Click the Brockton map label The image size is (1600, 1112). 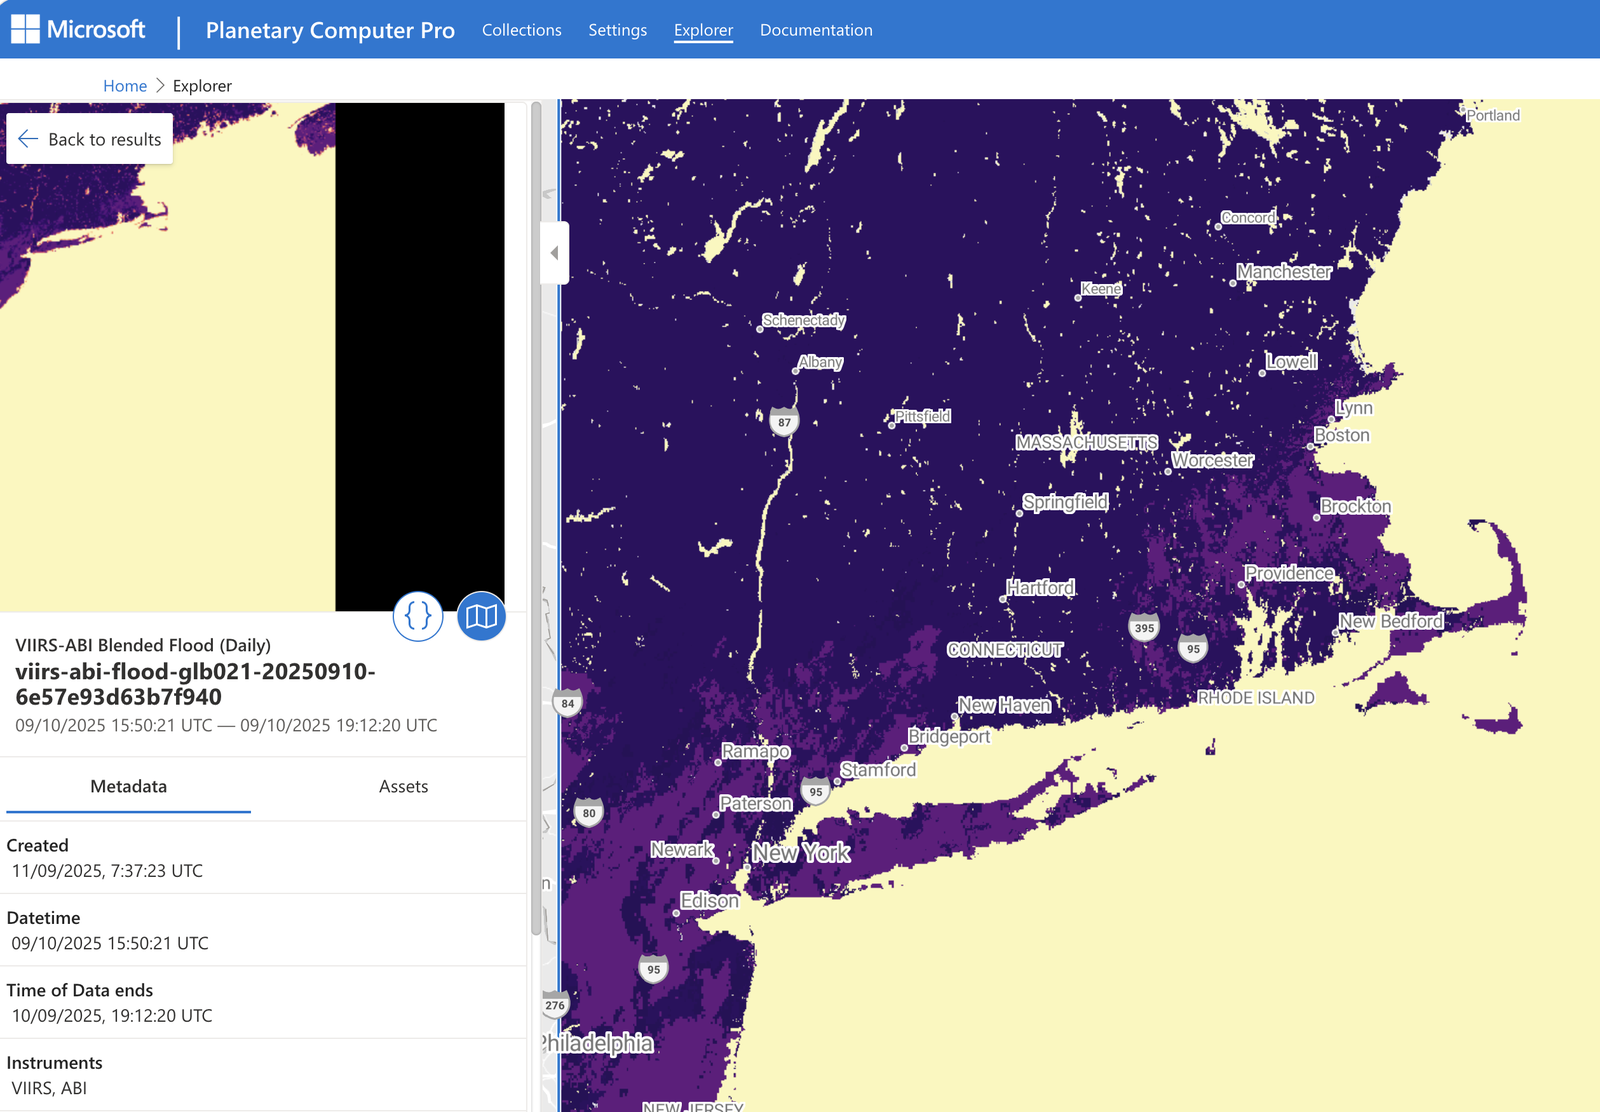tap(1356, 506)
